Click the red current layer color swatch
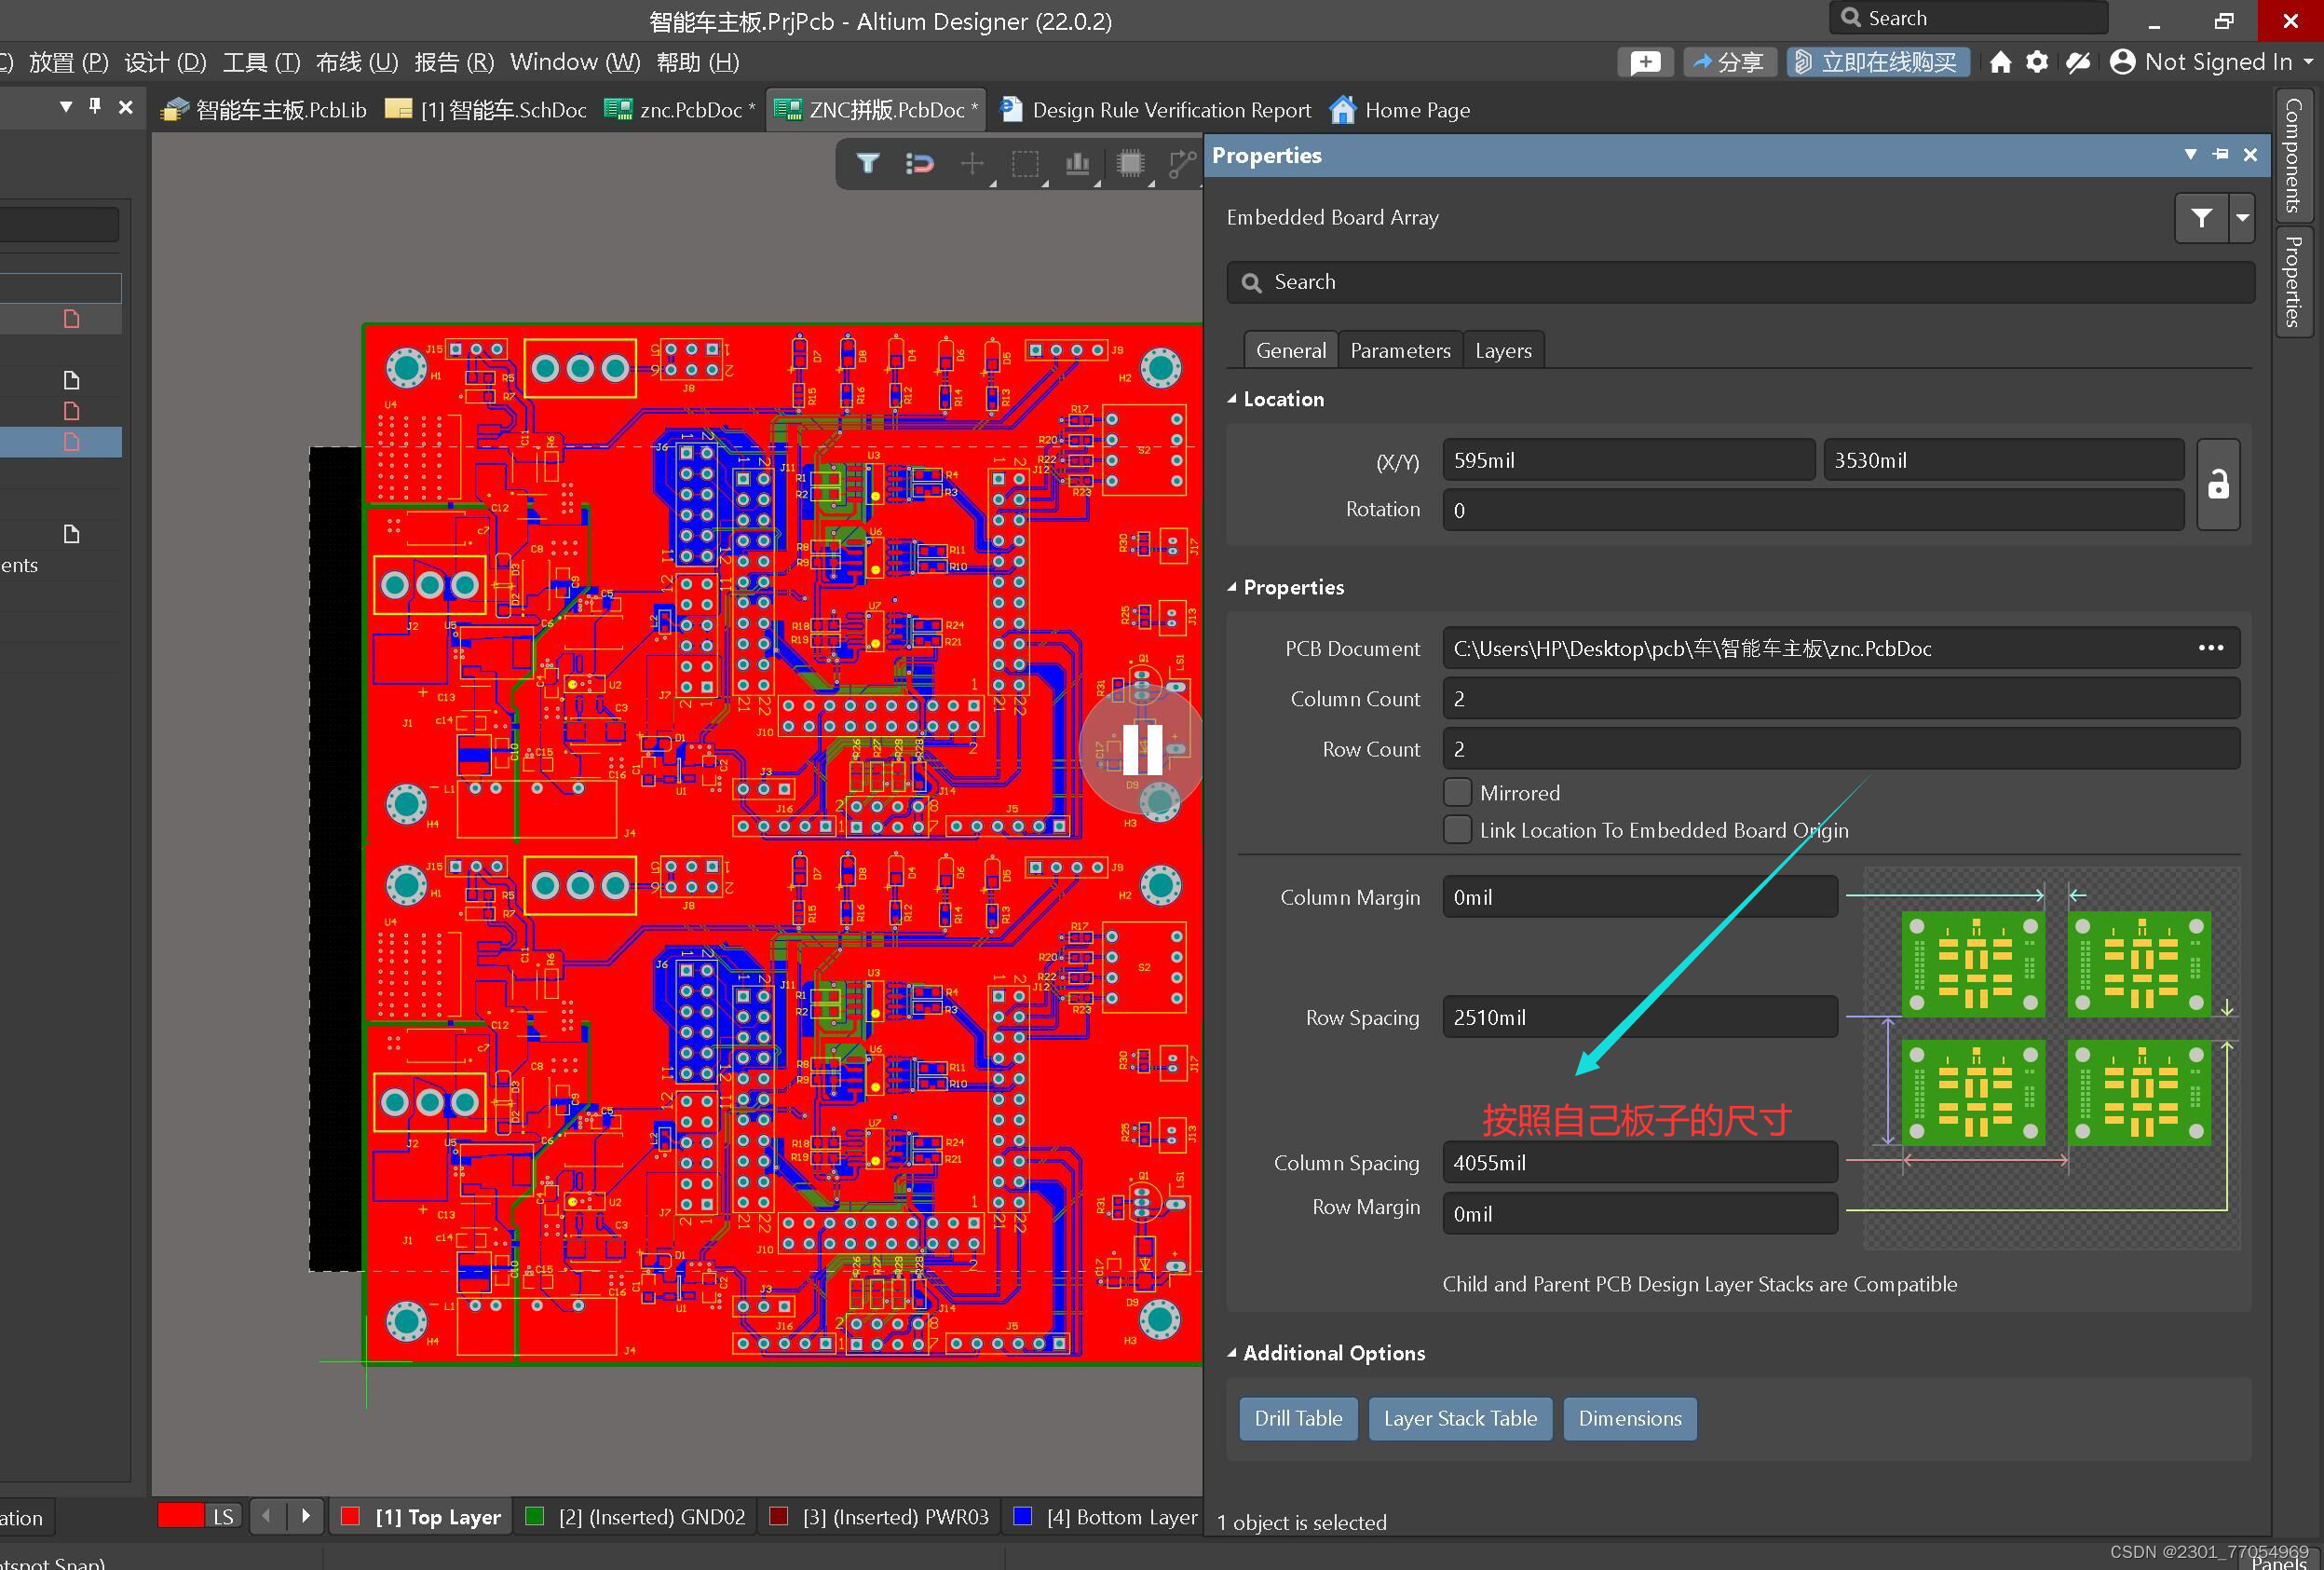The height and width of the screenshot is (1570, 2324). point(180,1516)
